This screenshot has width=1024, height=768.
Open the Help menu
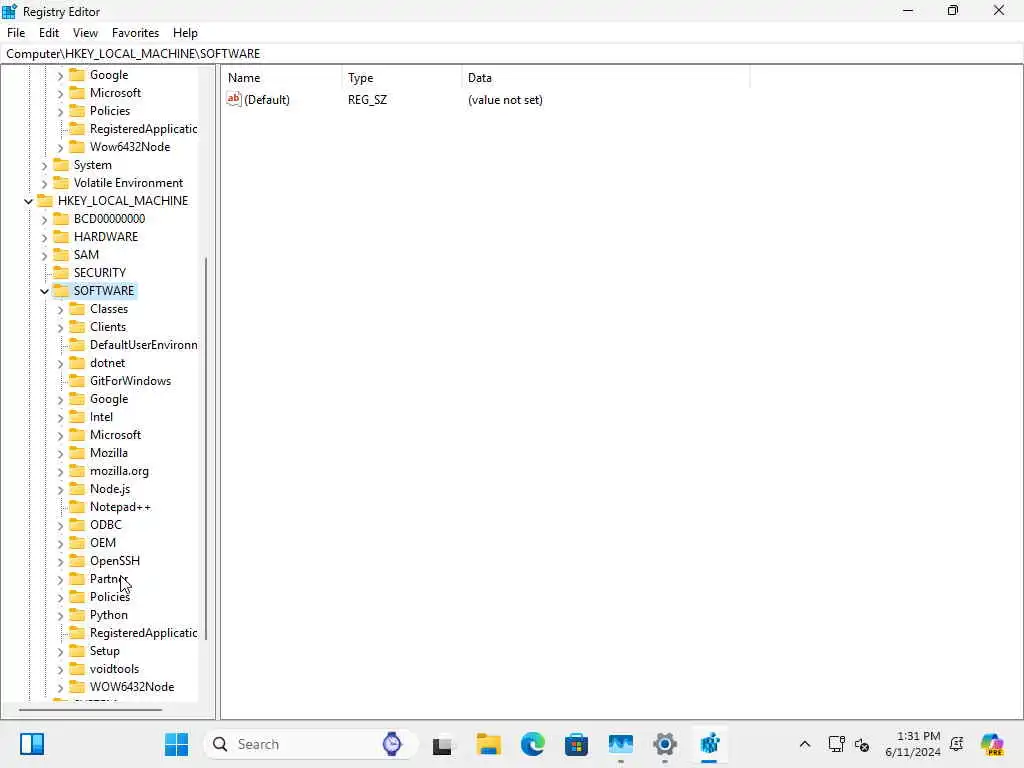point(185,33)
